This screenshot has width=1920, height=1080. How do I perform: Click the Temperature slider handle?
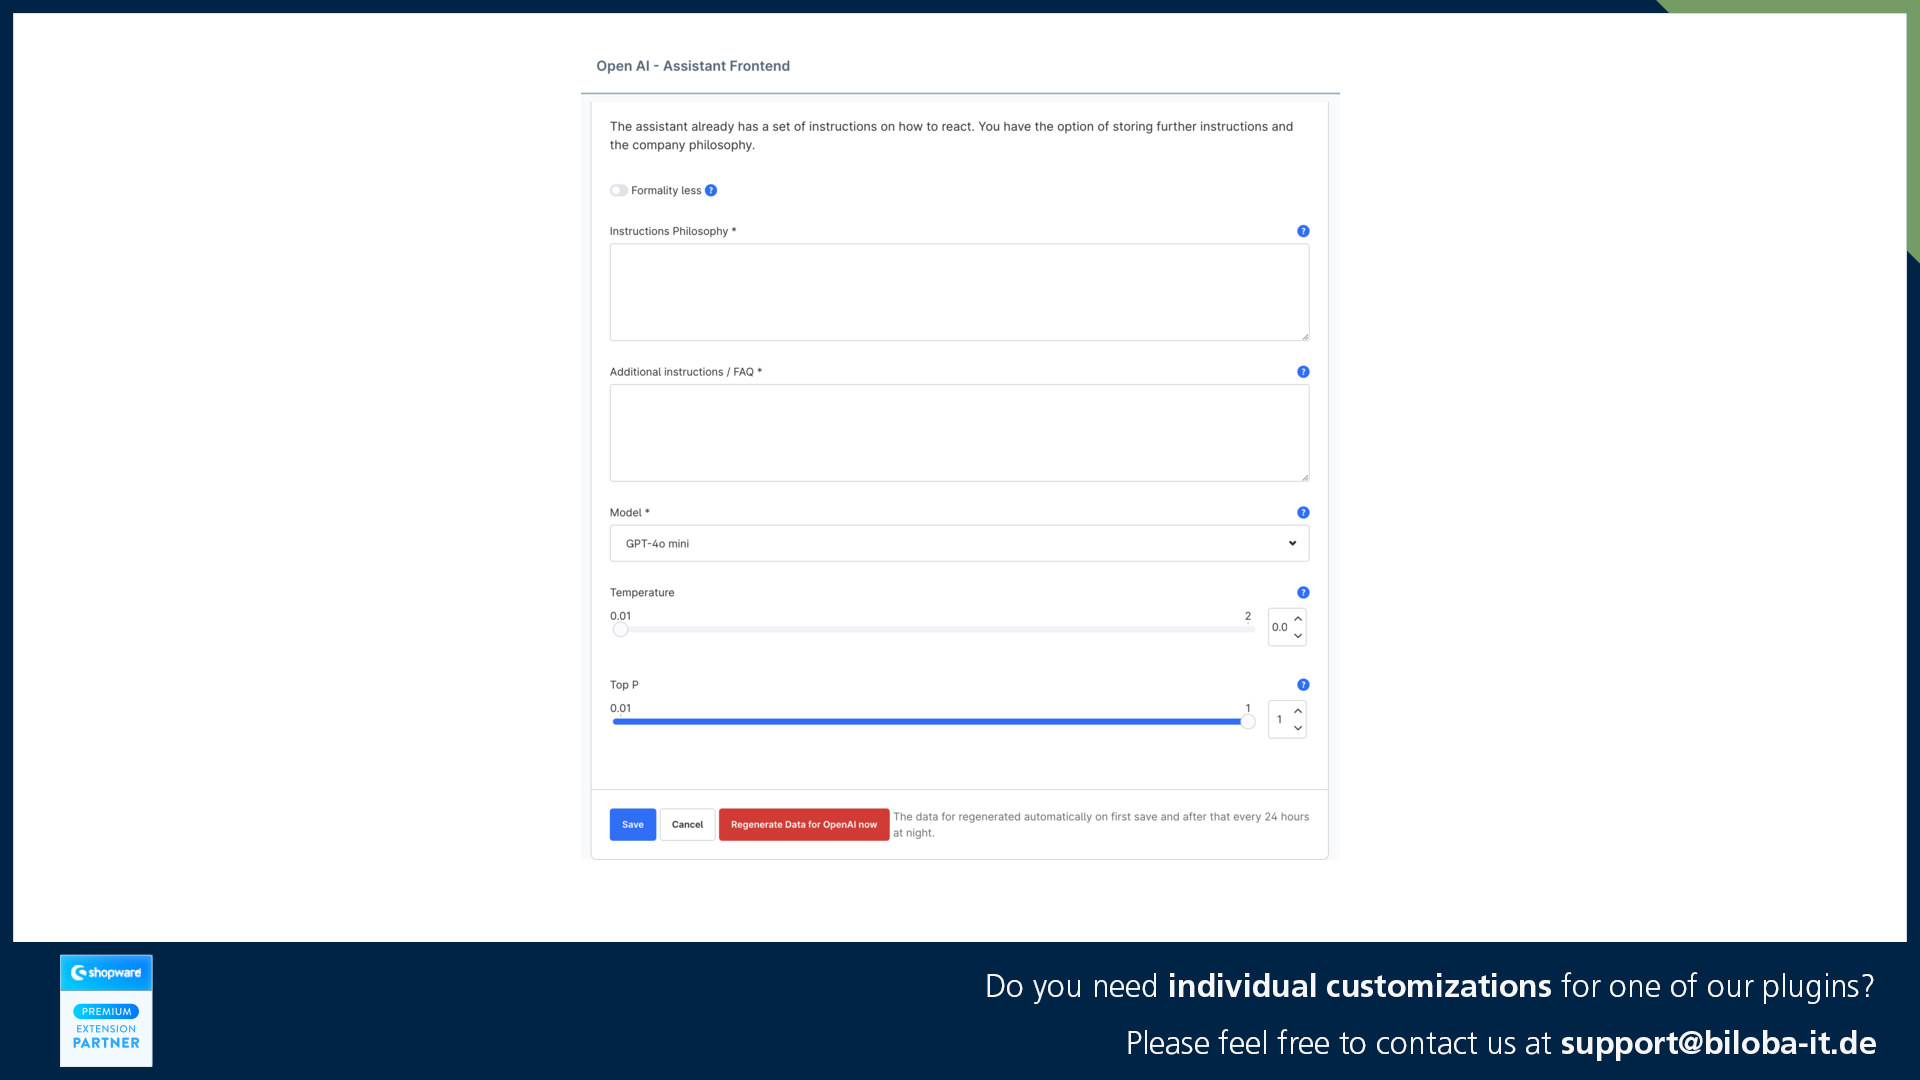point(621,630)
